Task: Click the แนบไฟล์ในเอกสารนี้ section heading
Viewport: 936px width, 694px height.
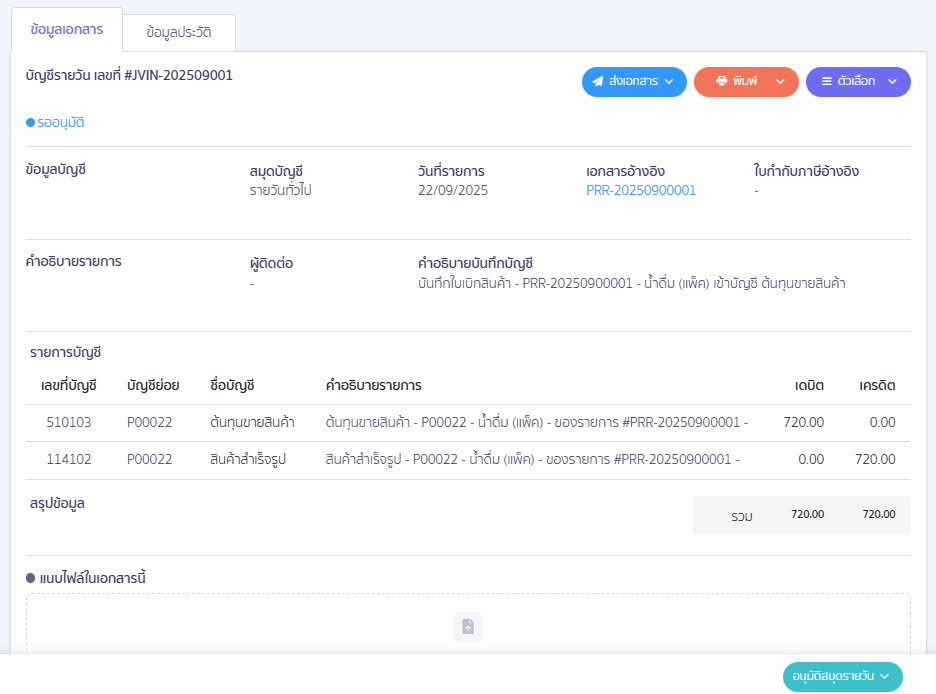Action: coord(93,578)
